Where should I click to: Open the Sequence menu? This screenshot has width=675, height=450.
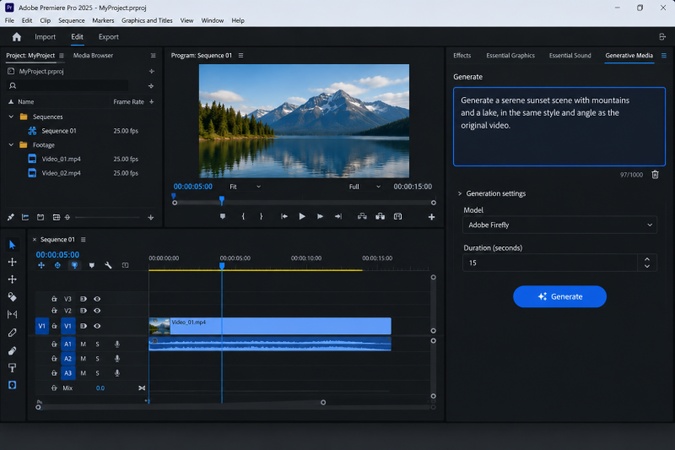(71, 20)
